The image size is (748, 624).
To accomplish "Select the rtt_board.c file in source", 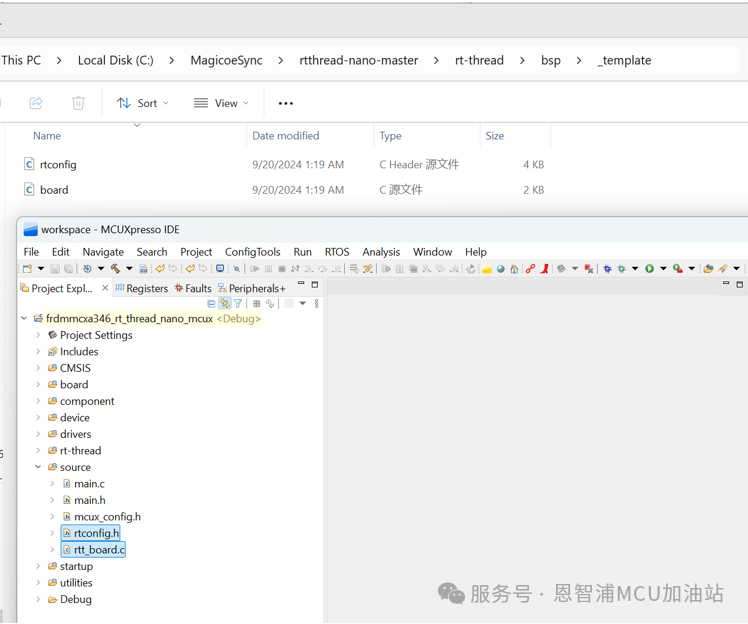I will (x=98, y=550).
